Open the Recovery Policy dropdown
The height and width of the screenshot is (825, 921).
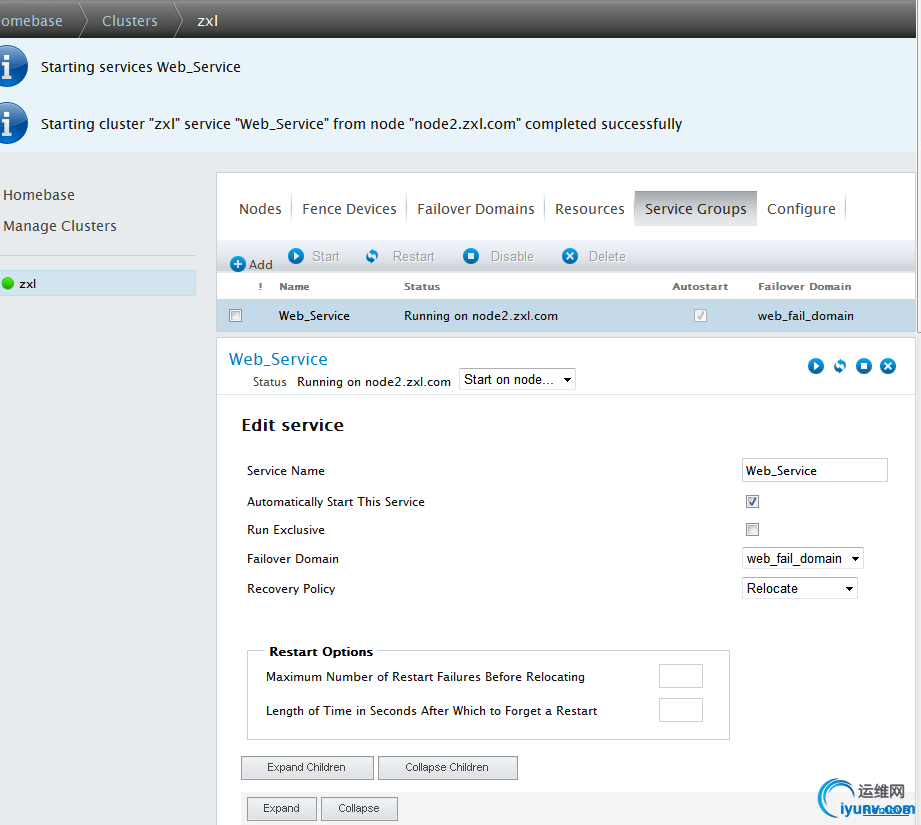[799, 588]
